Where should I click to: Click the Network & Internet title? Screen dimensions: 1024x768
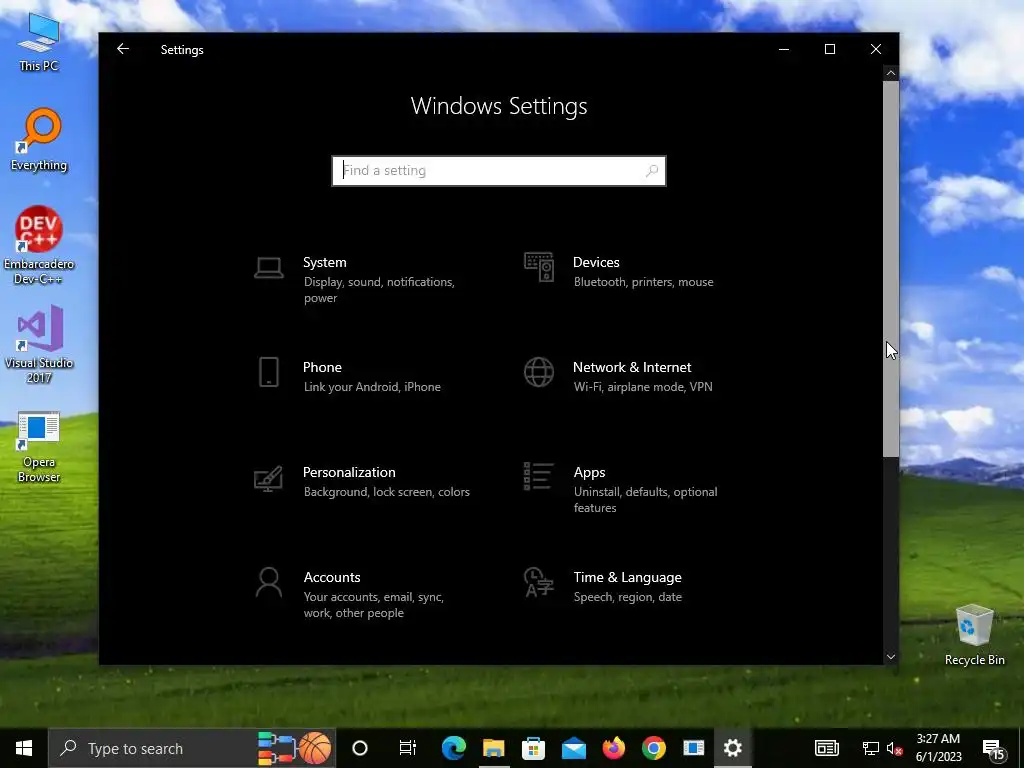click(x=632, y=367)
